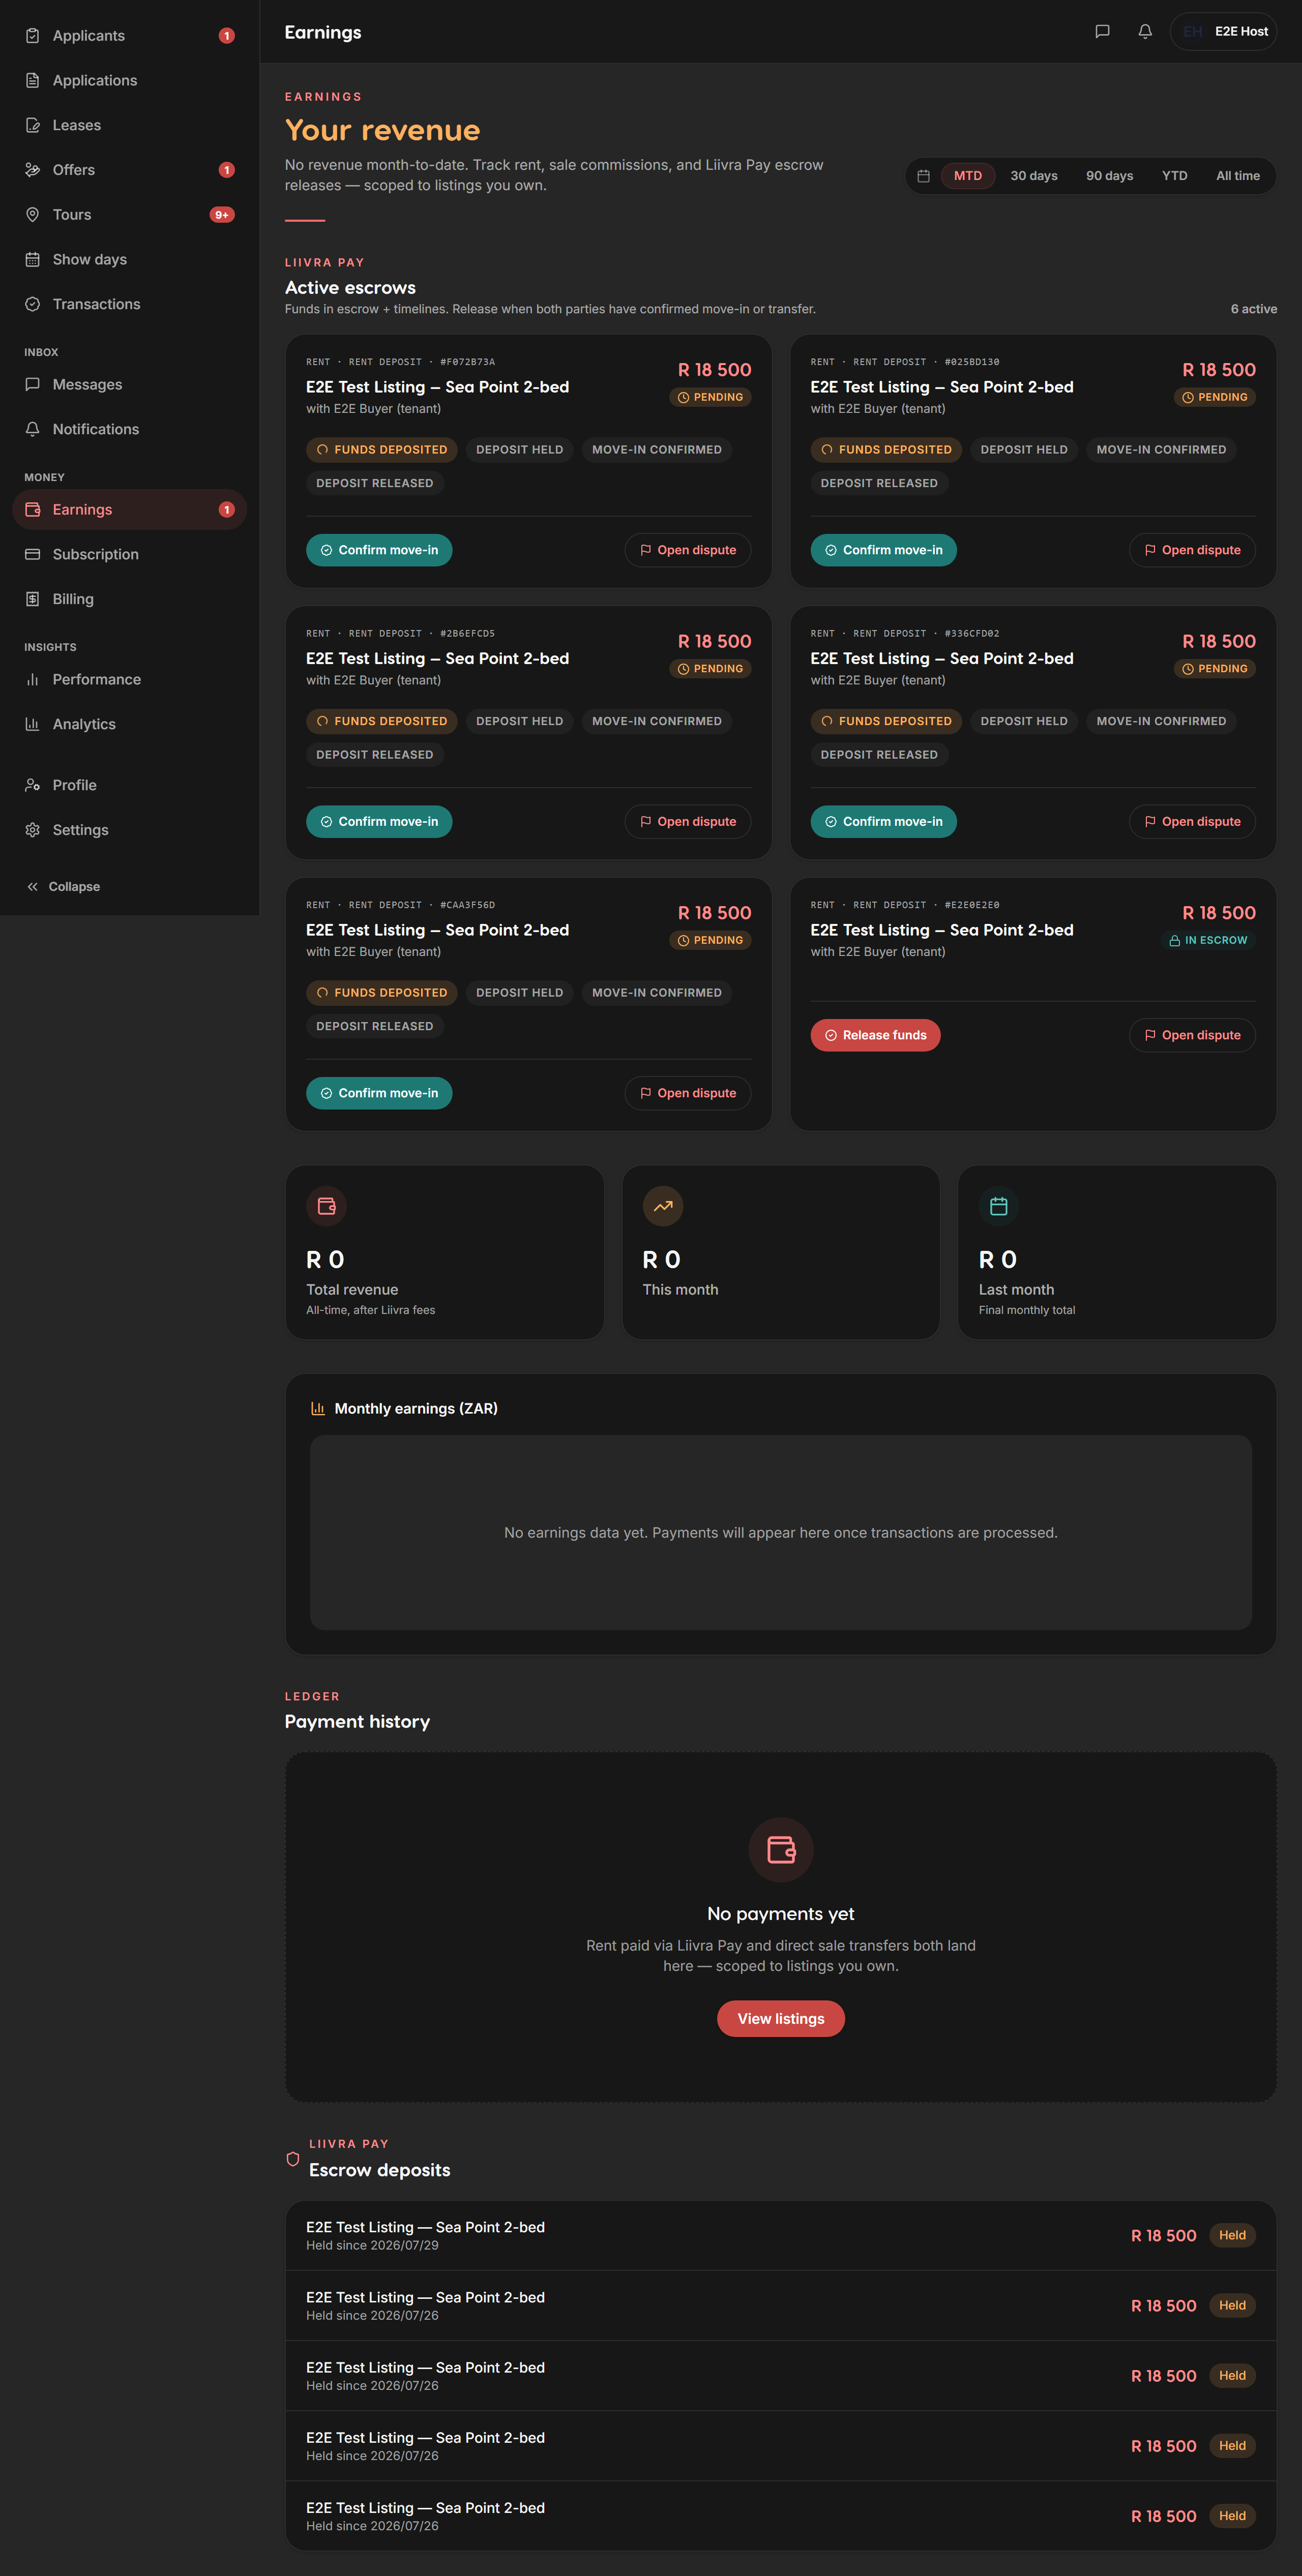Click the Notifications bell icon in sidebar

tap(33, 430)
